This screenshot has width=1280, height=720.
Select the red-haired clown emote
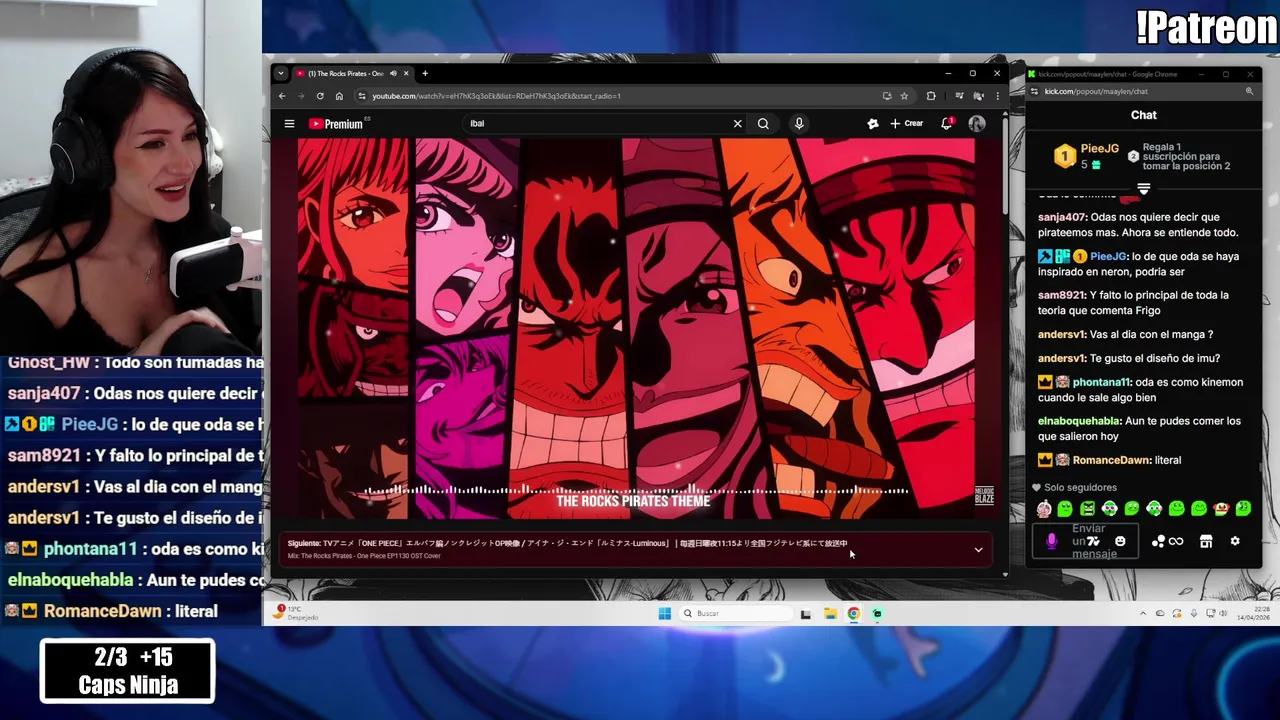coord(1221,509)
